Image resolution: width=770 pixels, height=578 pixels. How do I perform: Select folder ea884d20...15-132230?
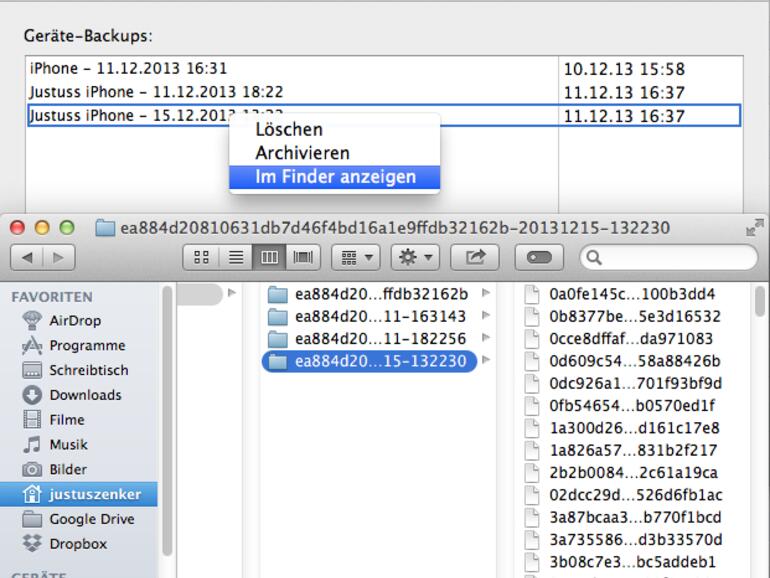click(x=369, y=361)
